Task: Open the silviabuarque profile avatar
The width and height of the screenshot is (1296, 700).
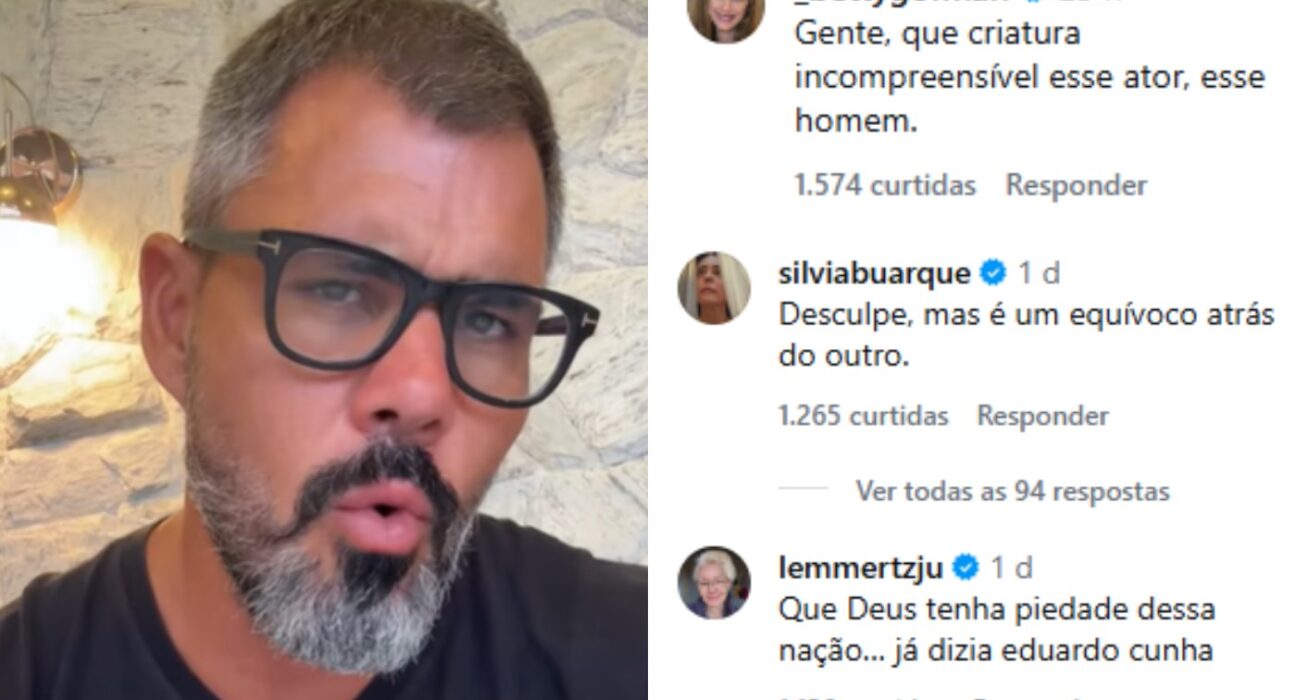Action: pos(714,288)
